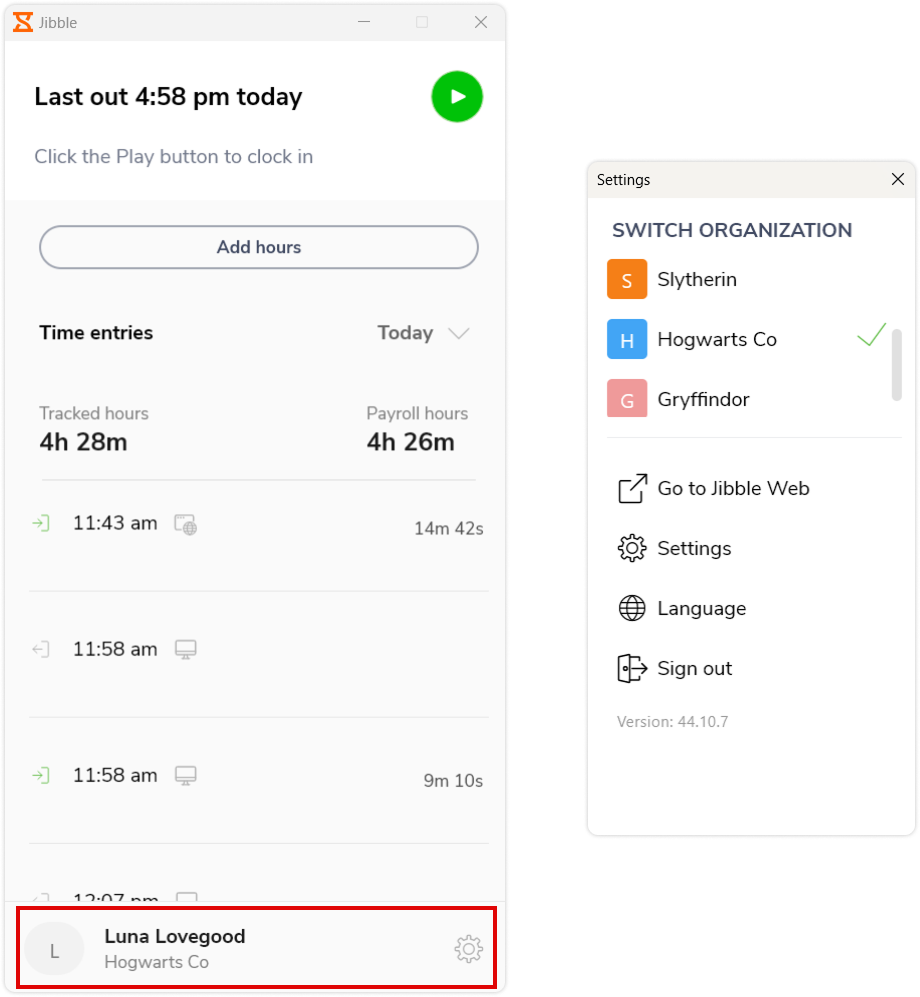Screen dimensions: 920x997
Task: Click the Jibble logo in title bar
Action: point(23,22)
